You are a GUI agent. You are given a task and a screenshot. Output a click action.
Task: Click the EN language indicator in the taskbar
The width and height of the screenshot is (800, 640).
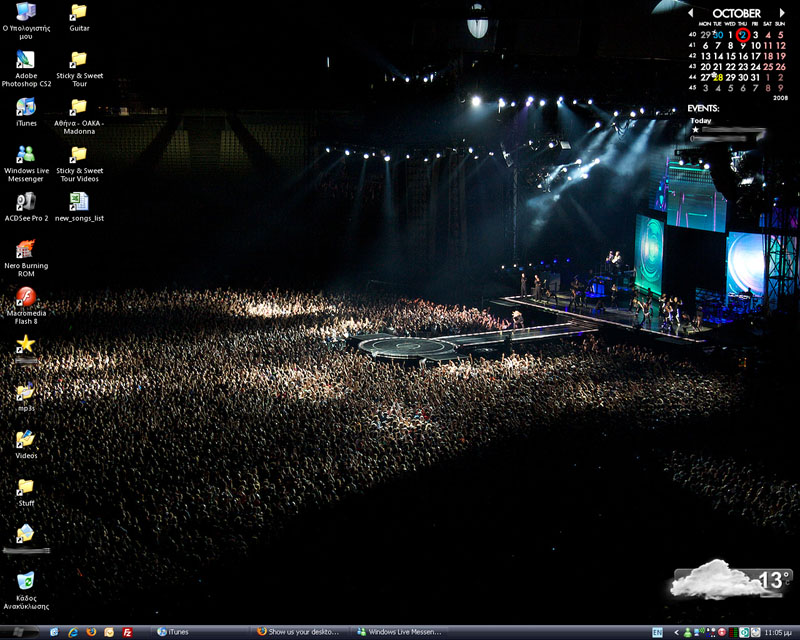(x=657, y=632)
